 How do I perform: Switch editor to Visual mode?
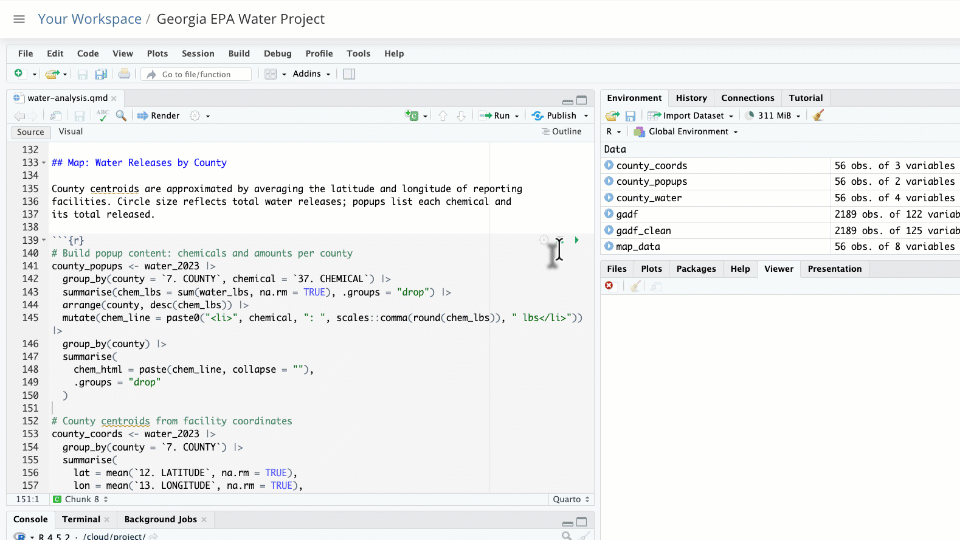(x=70, y=132)
